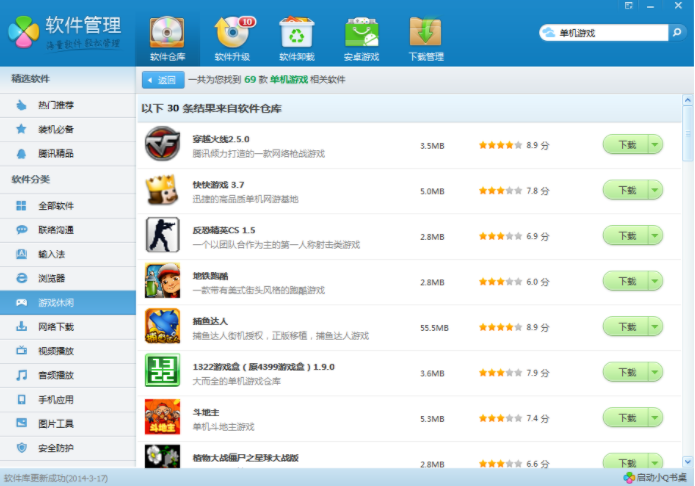Image resolution: width=695 pixels, height=486 pixels.
Task: Click the 反恐精英CS 1.5 game icon
Action: tap(162, 235)
